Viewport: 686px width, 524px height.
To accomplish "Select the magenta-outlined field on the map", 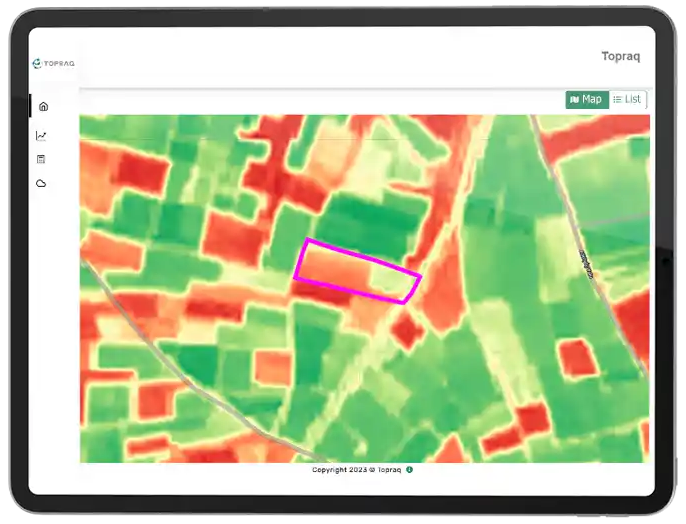I will pos(357,272).
